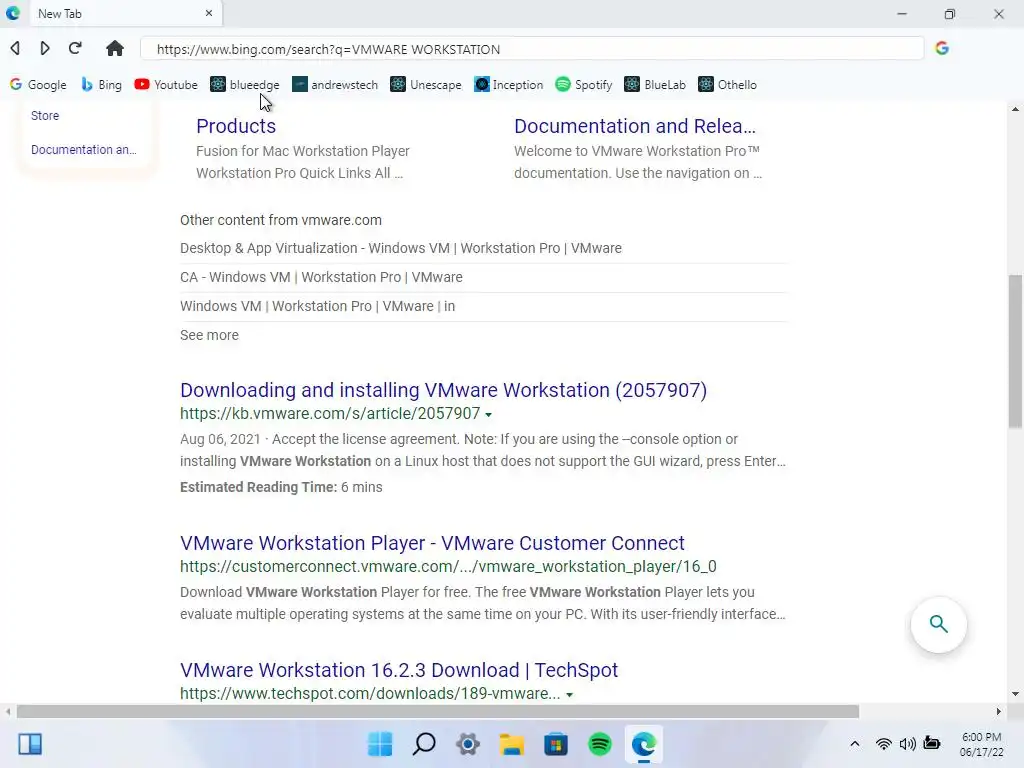Screen dimensions: 1024x768
Task: Open CA - Windows VM Workstation Pro link
Action: 321,277
